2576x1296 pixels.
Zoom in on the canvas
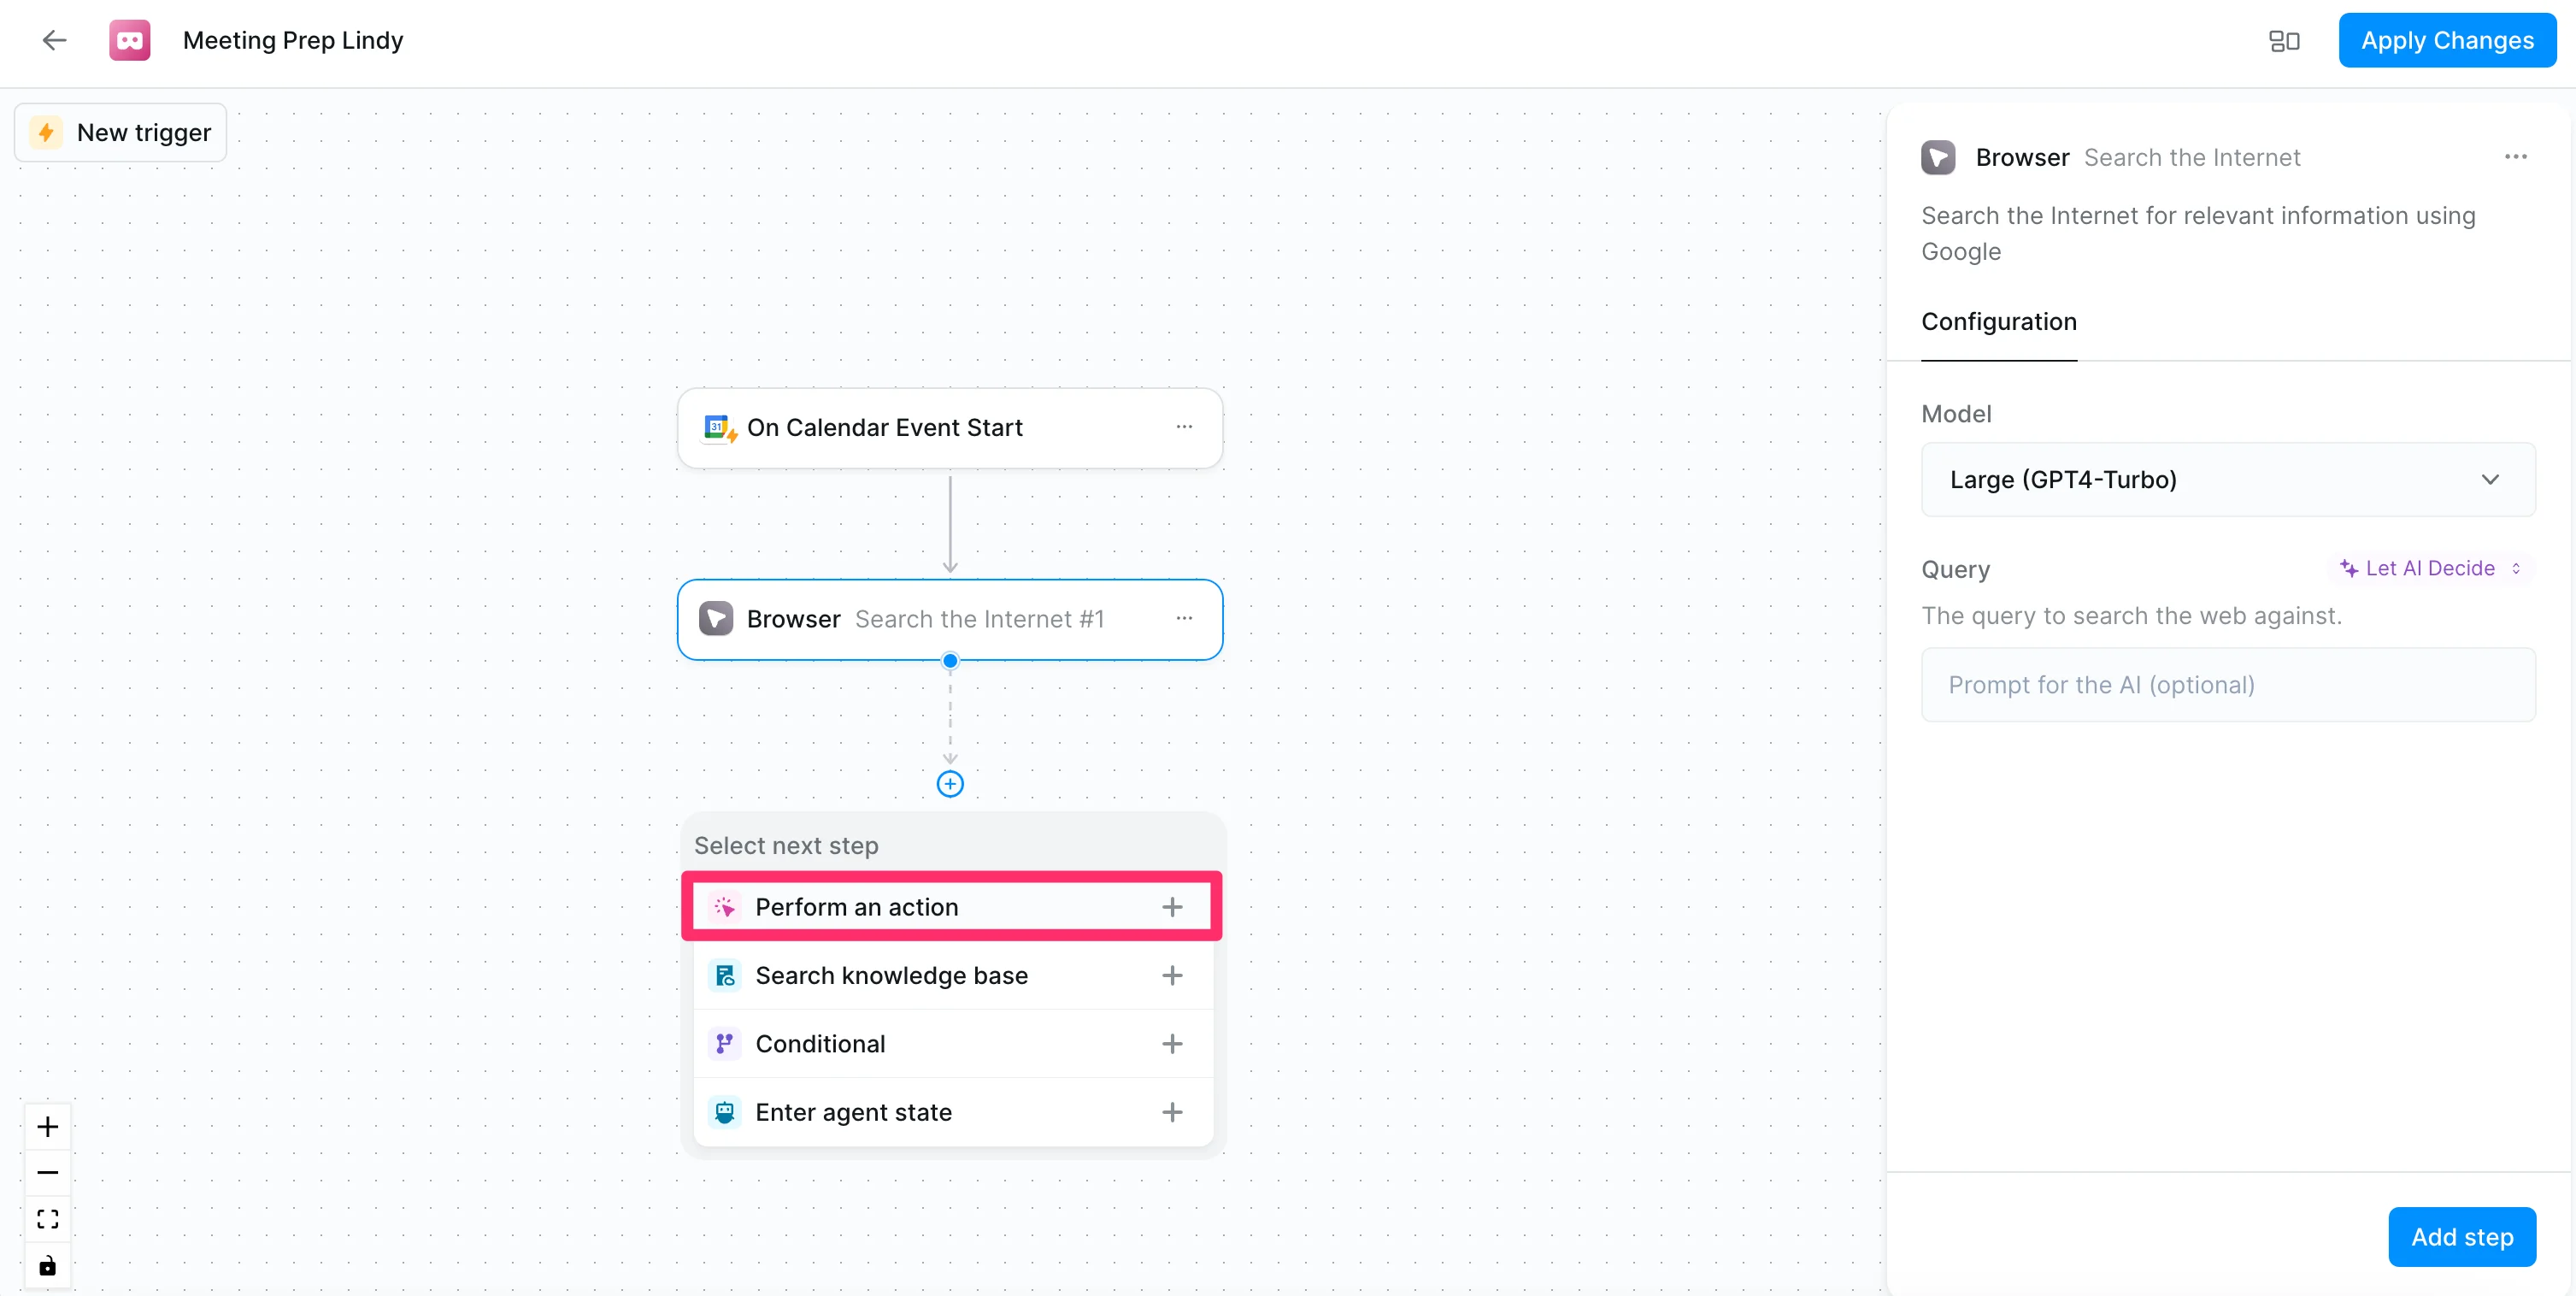pyautogui.click(x=47, y=1127)
